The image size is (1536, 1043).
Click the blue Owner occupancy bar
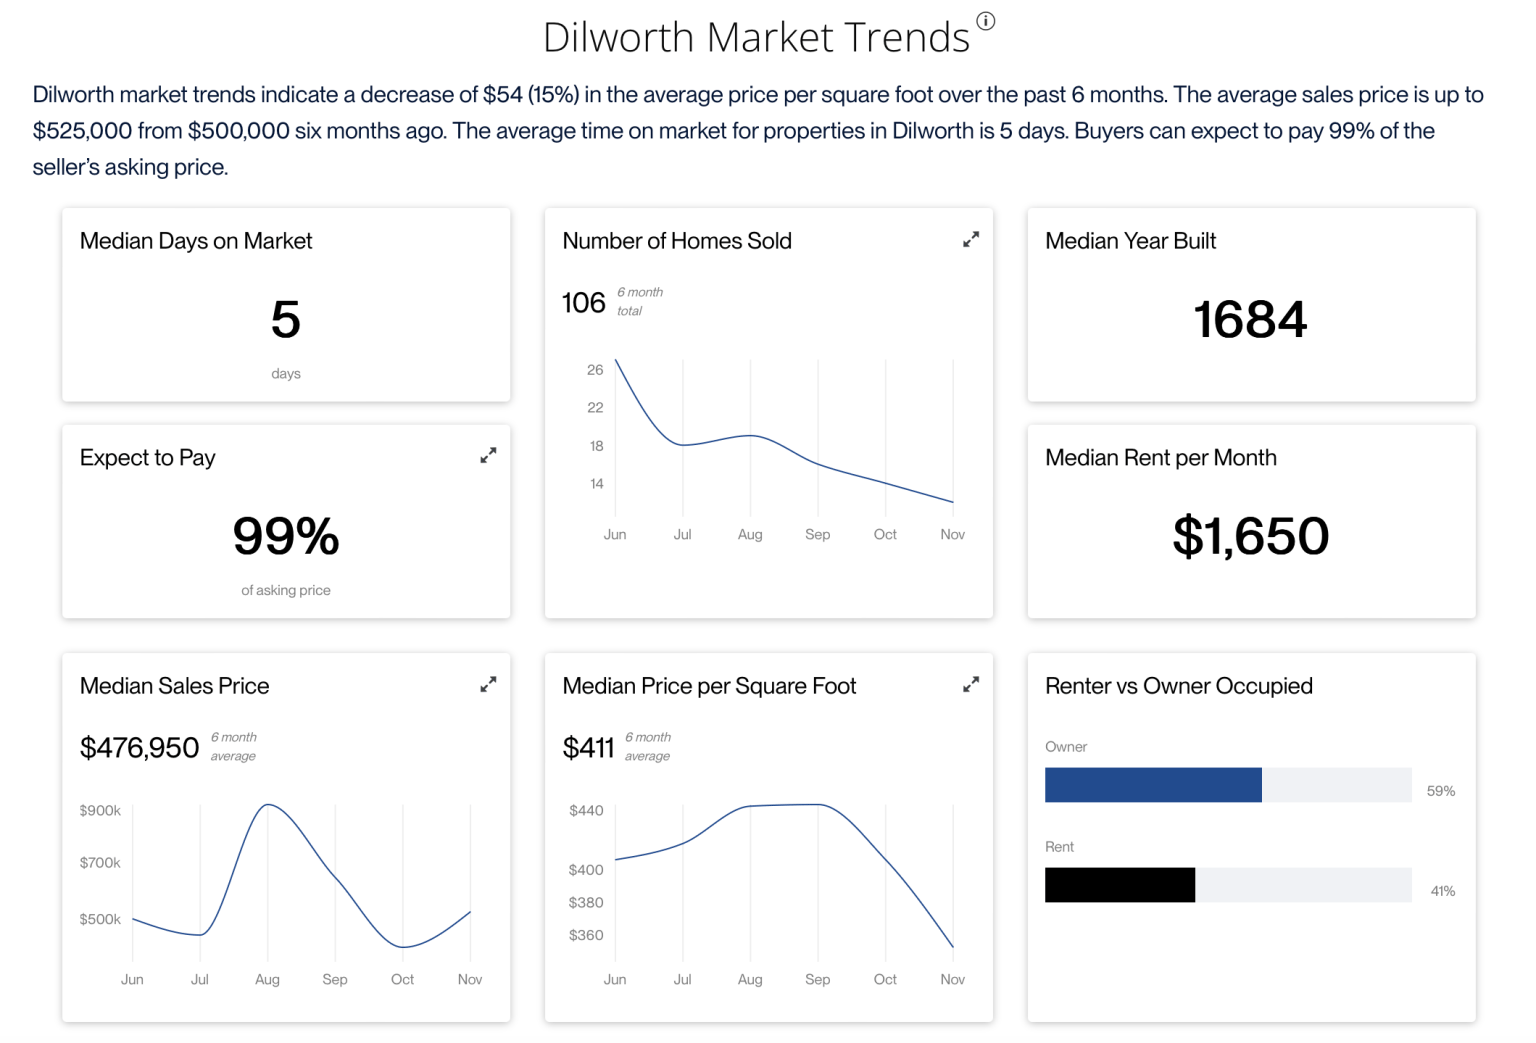(x=1153, y=785)
